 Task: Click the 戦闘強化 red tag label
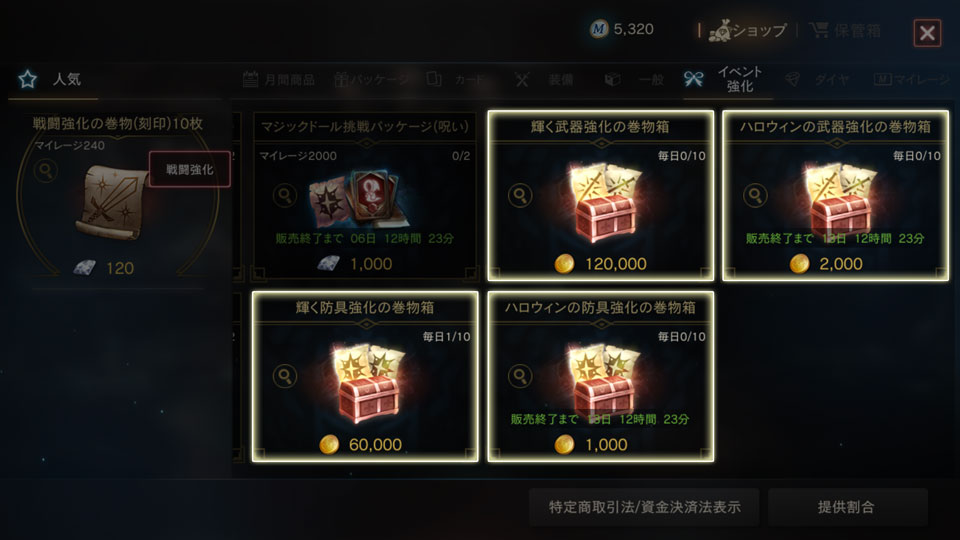[x=190, y=169]
